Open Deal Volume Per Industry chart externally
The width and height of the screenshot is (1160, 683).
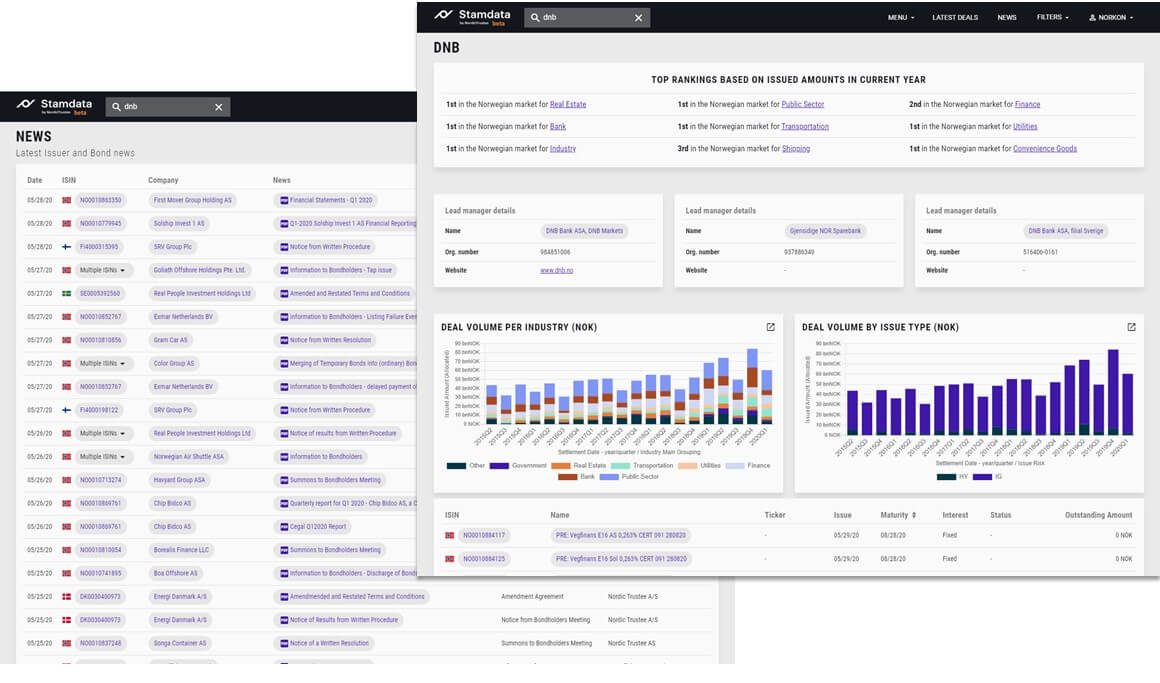pyautogui.click(x=770, y=327)
